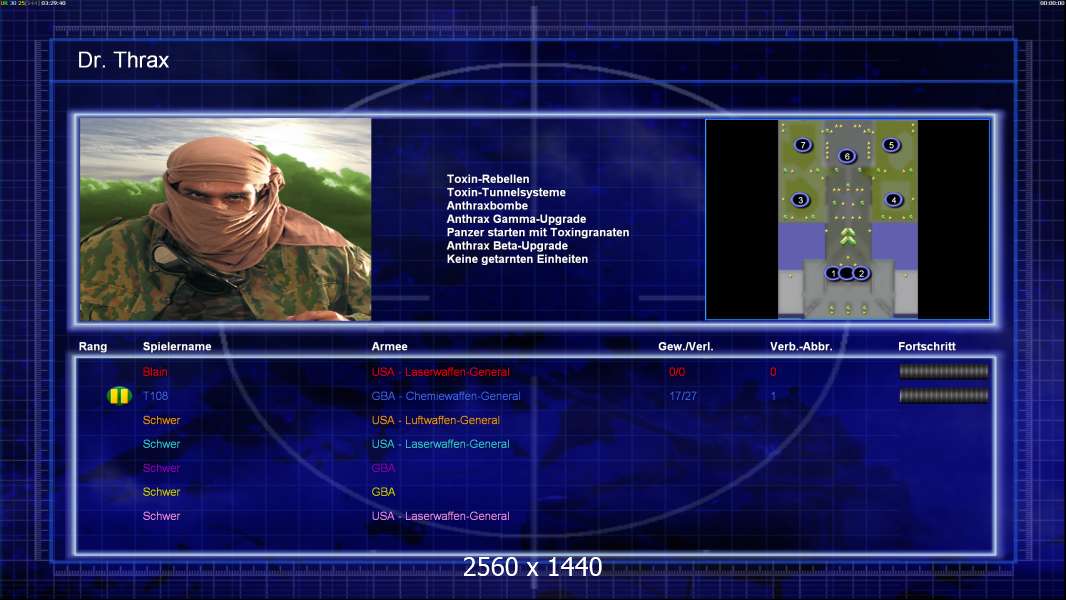1066x600 pixels.
Task: Click start position marker 4 on the map
Action: coord(893,200)
